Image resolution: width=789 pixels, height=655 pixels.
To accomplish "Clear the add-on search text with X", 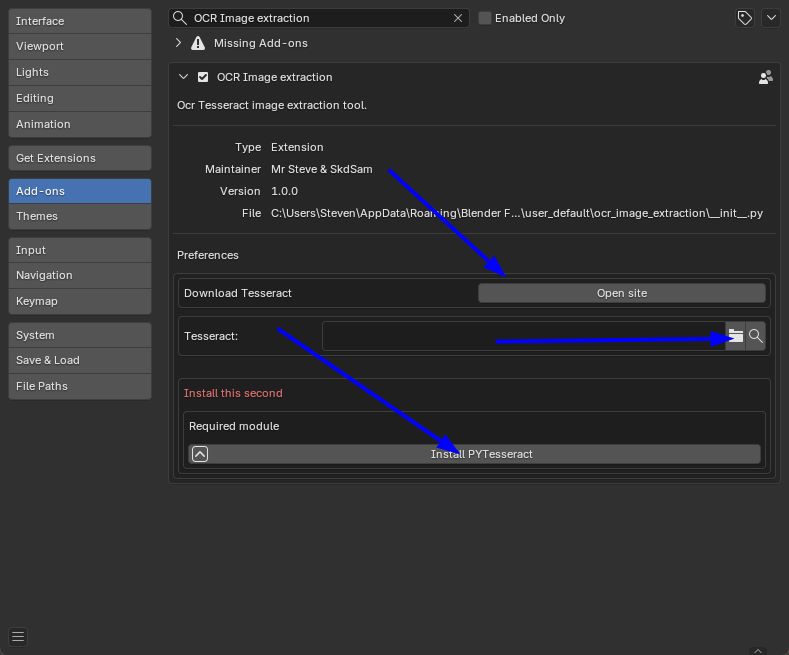I will tap(459, 18).
